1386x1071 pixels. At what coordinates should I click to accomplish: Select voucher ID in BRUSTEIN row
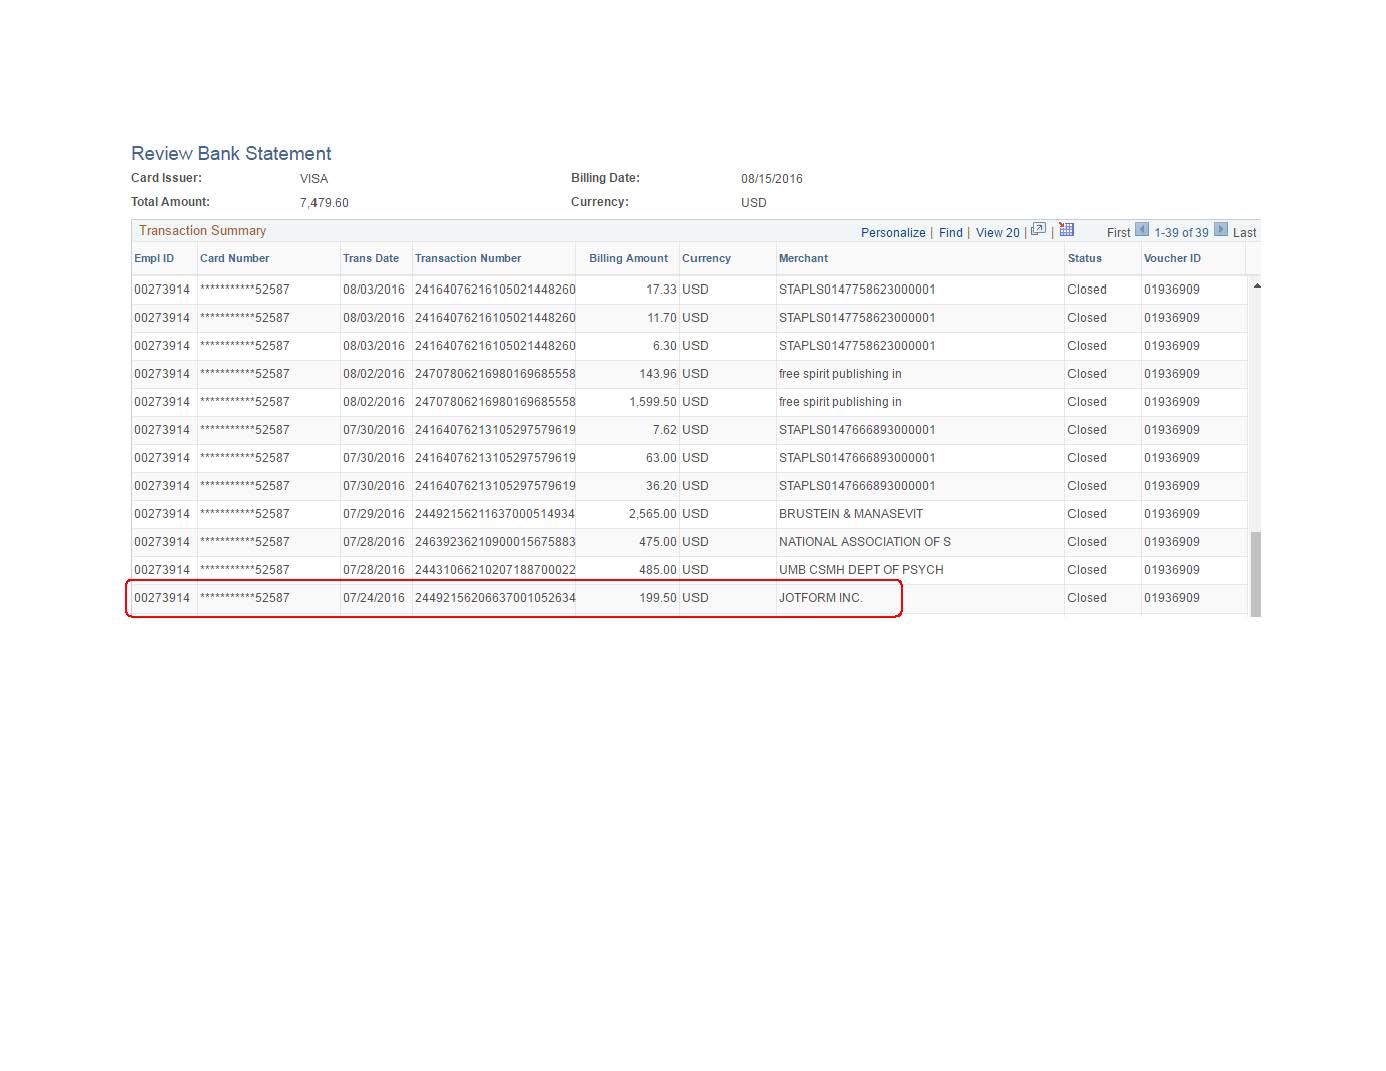1172,513
